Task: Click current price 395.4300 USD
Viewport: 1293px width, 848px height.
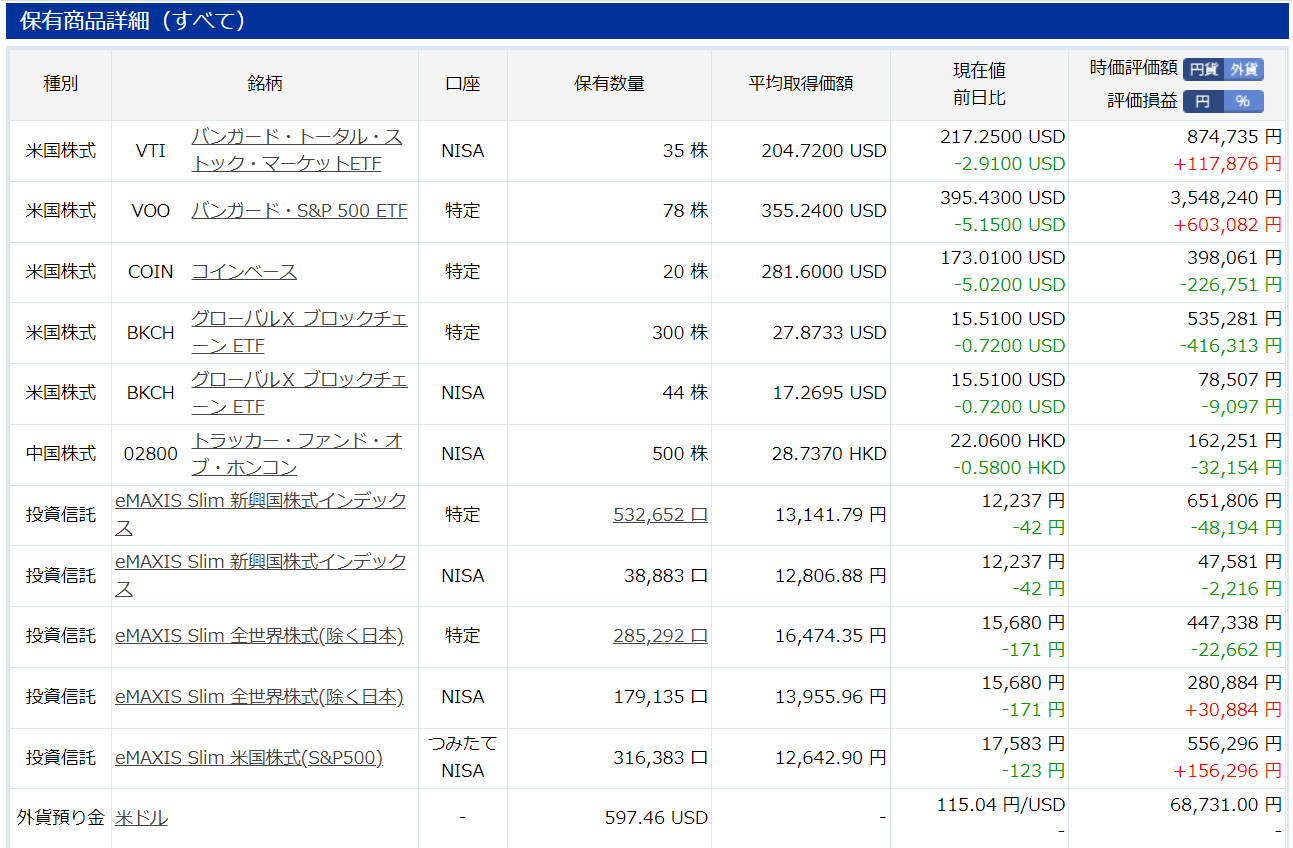Action: (1003, 198)
